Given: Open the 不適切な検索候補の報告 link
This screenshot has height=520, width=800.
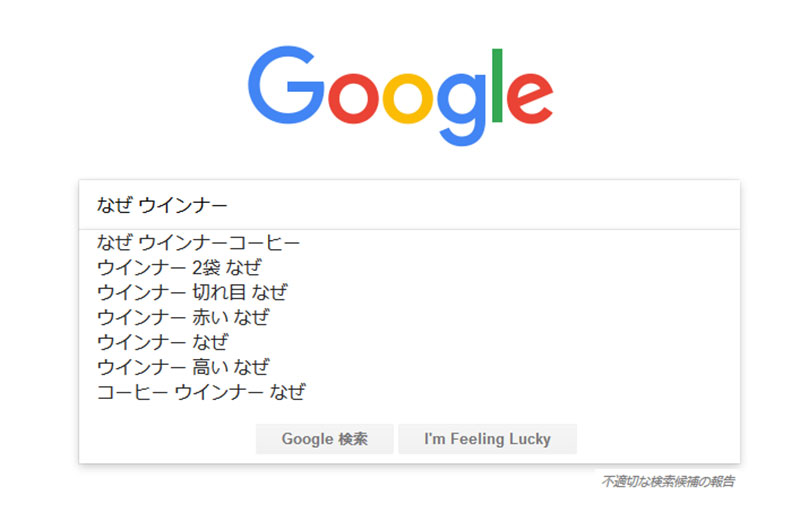Looking at the screenshot, I should pos(668,481).
